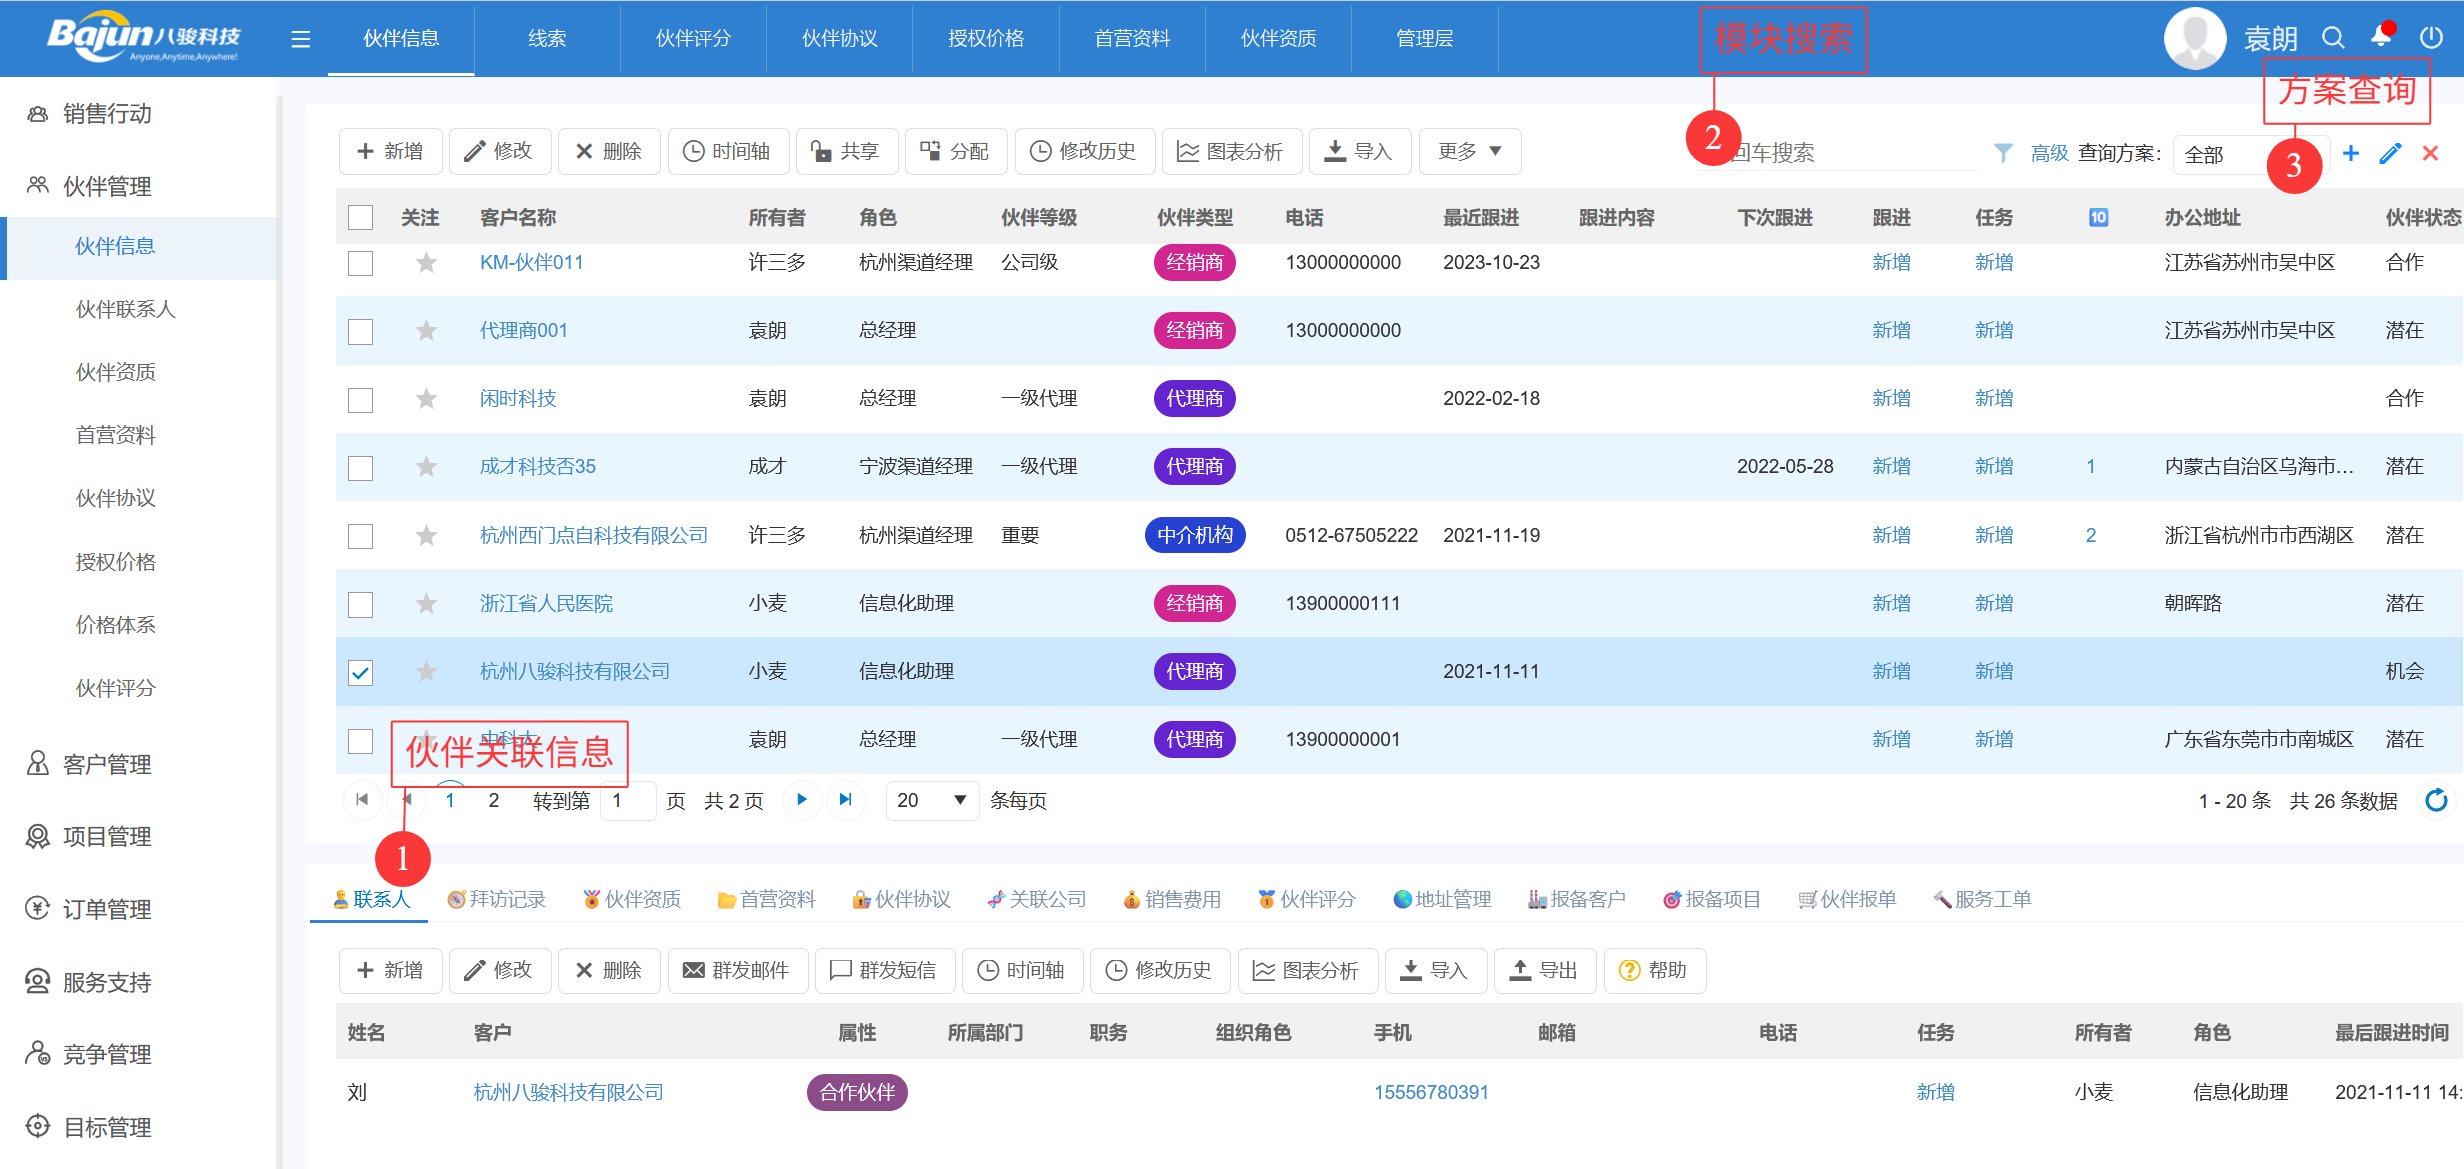Select the 分配 assign tool

pos(955,151)
